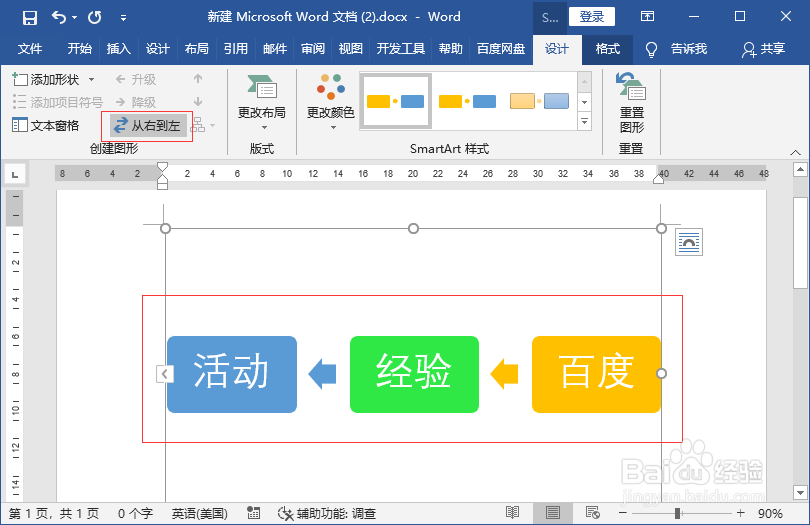Viewport: 810px width, 525px height.
Task: Open ribbon display options icon
Action: coord(647,17)
